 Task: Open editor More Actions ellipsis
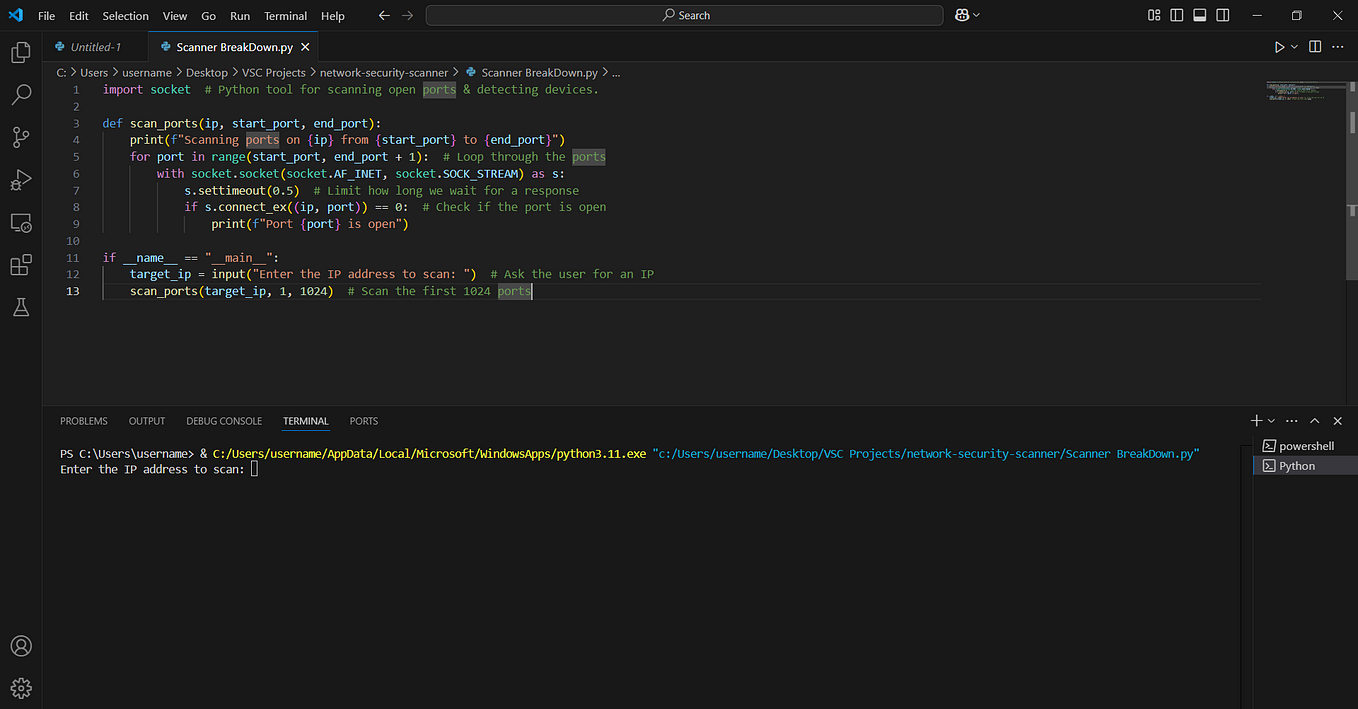(1339, 47)
